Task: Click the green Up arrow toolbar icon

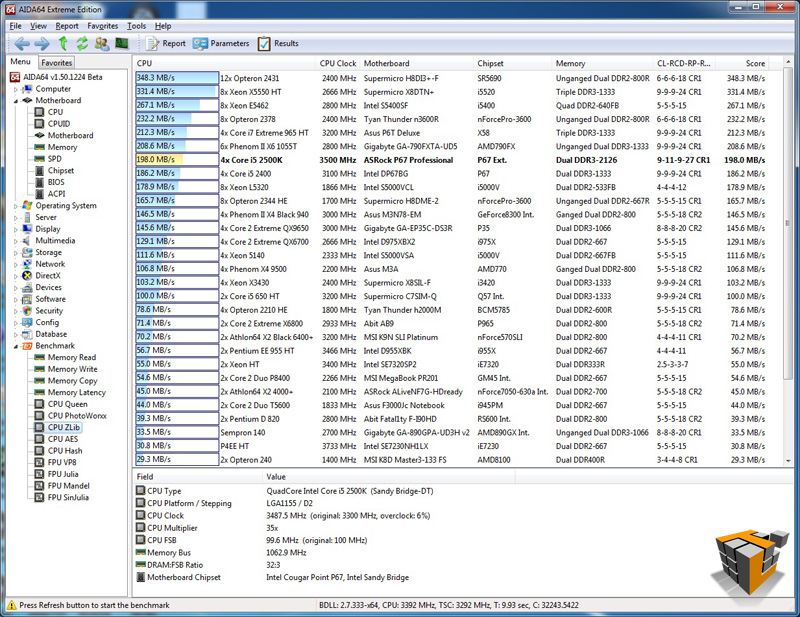Action: click(x=63, y=44)
